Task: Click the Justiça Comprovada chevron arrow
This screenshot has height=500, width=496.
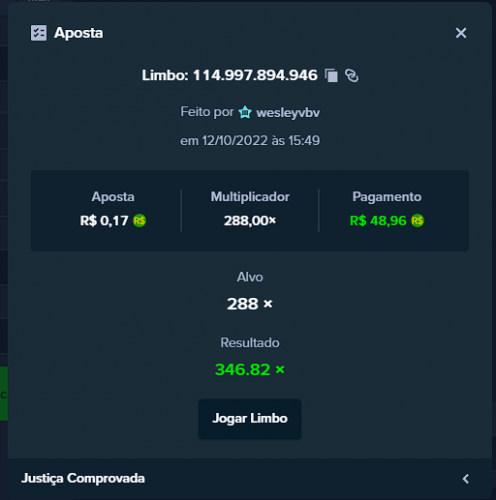Action: 466,479
